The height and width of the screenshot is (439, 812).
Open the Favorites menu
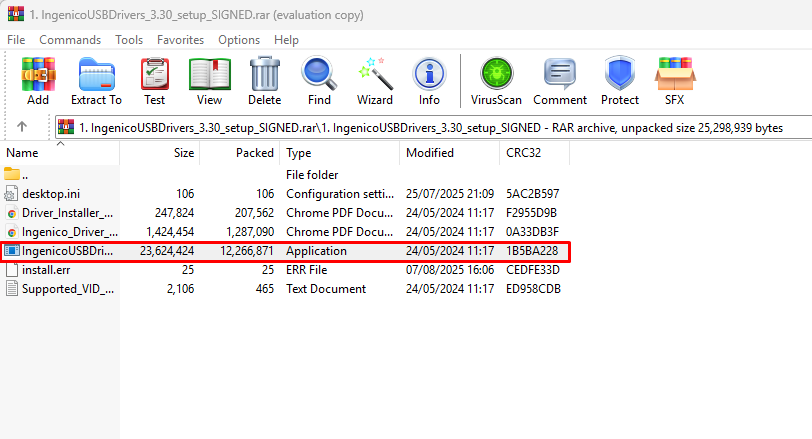pos(180,40)
